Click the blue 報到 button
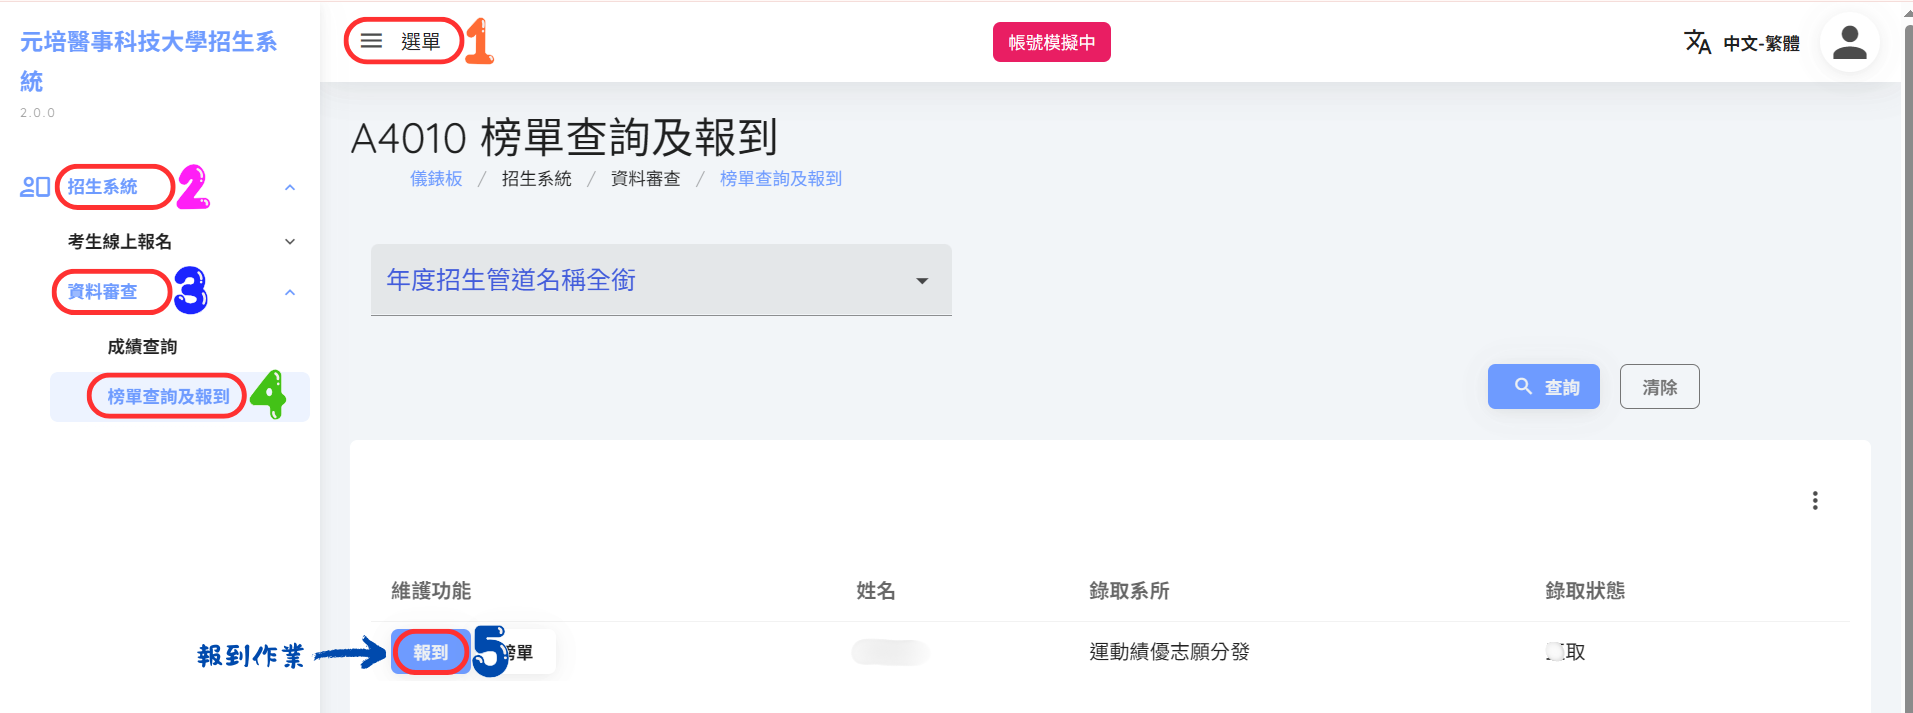Viewport: 1913px width, 713px height. [x=431, y=652]
